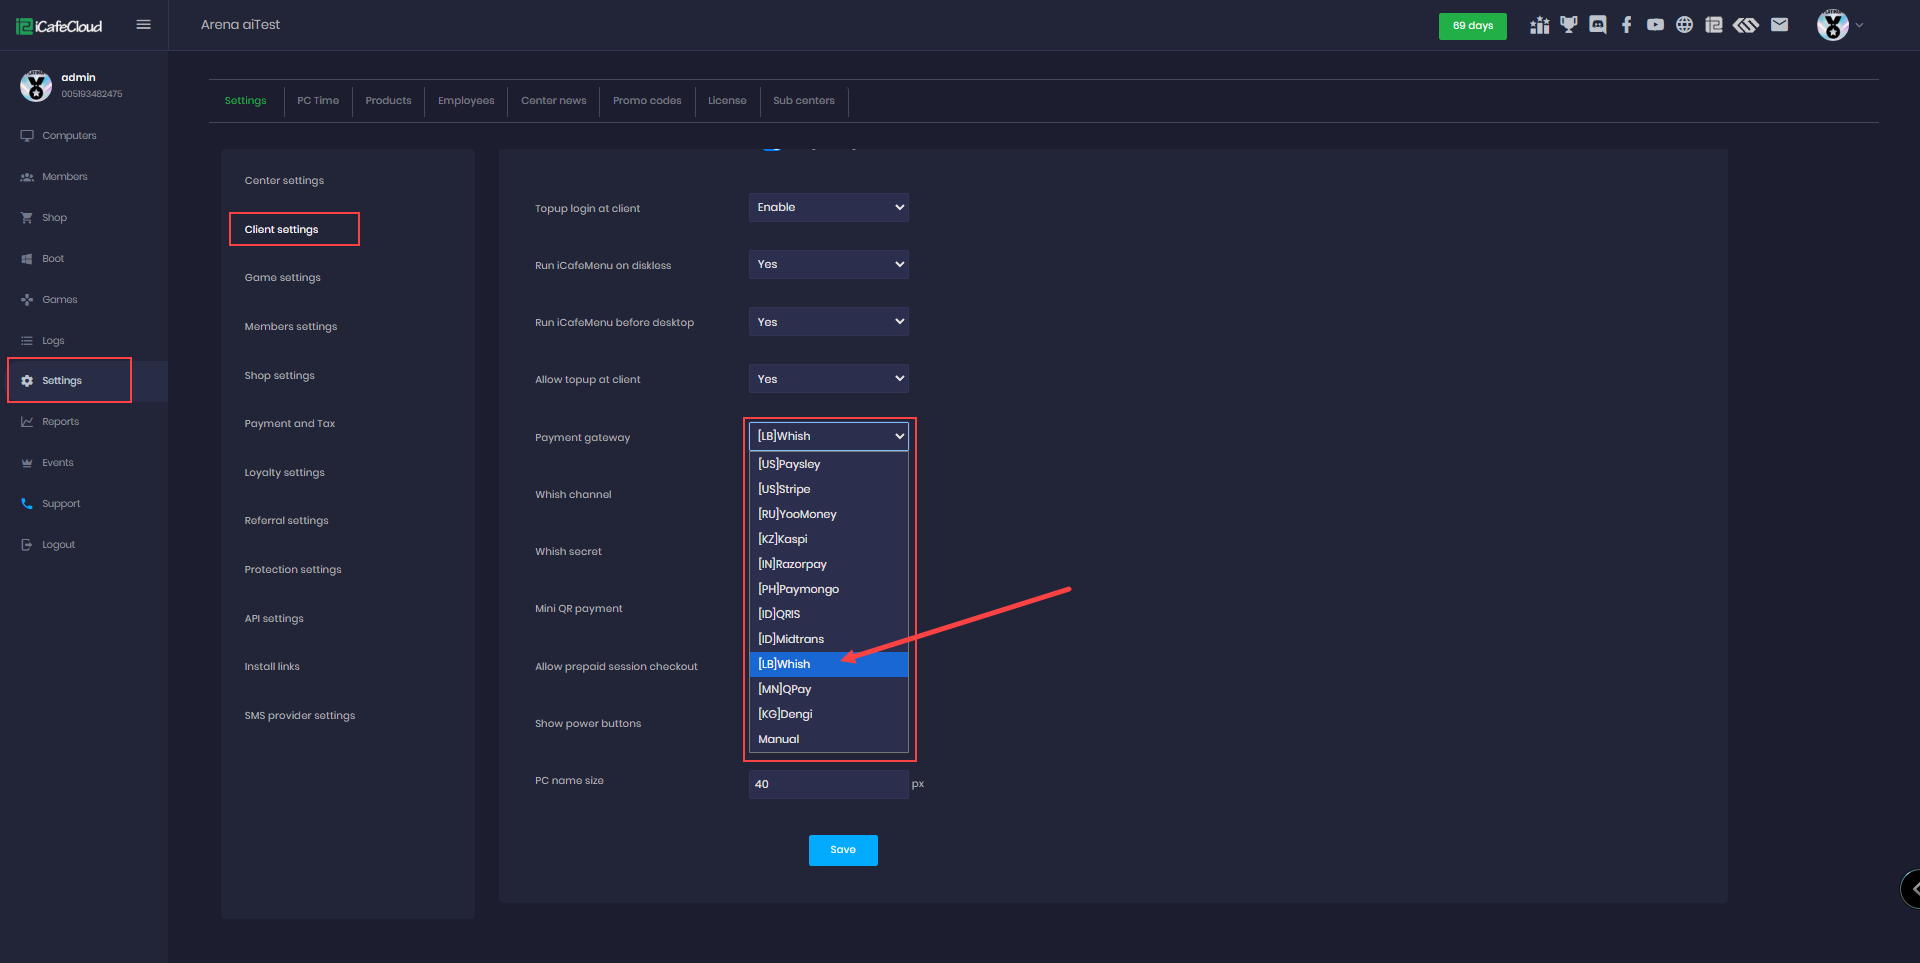Expand the Allow topup at client dropdown
This screenshot has height=963, width=1920.
(828, 379)
